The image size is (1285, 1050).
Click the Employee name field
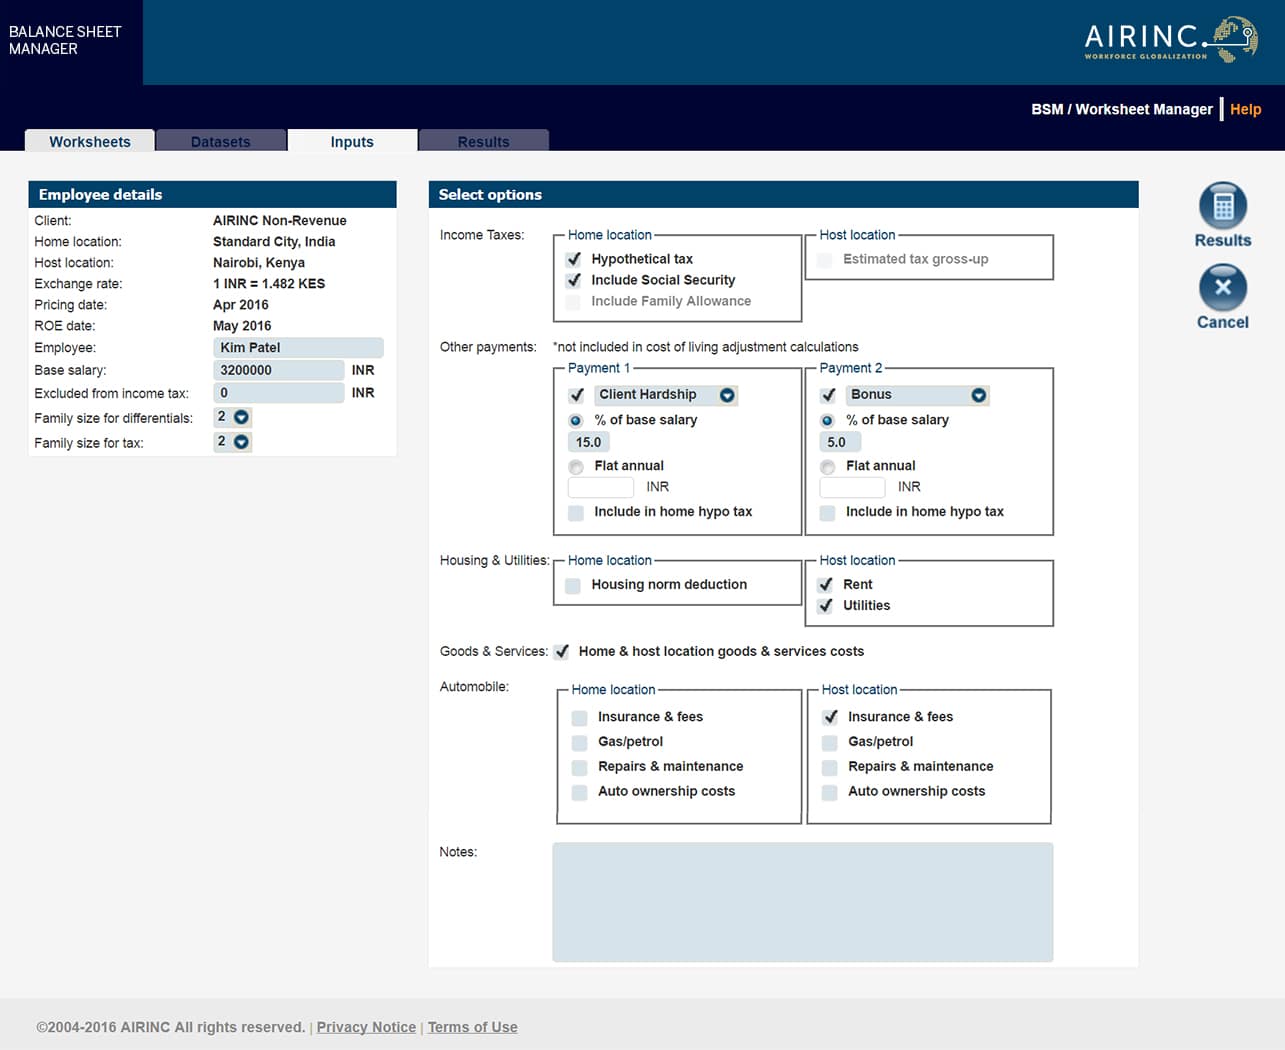click(298, 347)
